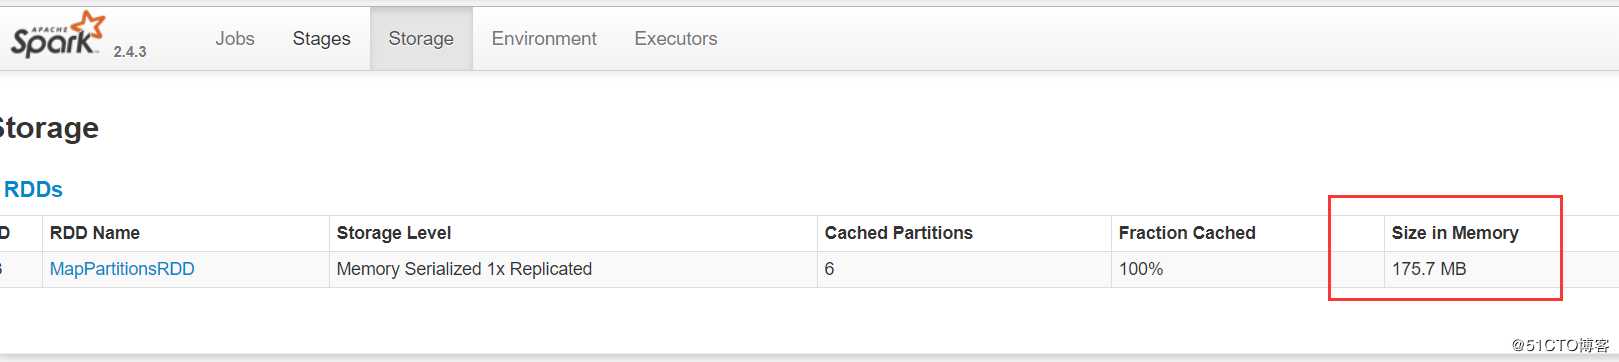Sort by the Cached Partitions column header

[x=899, y=233]
